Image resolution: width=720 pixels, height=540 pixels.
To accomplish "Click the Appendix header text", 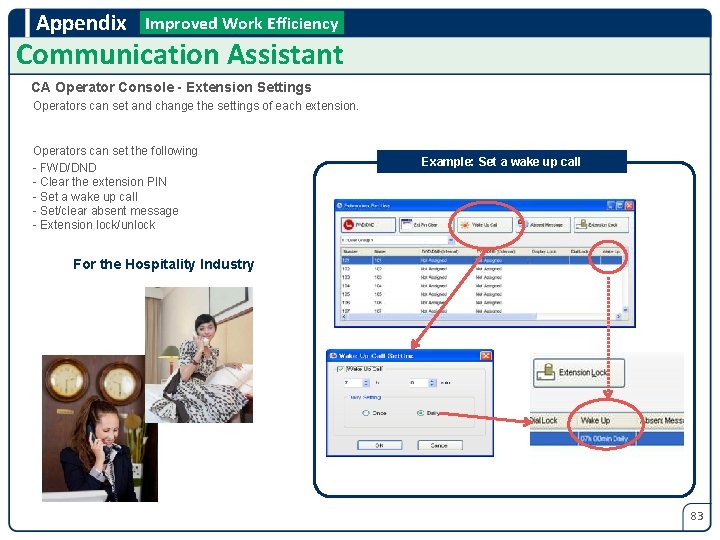I will point(81,23).
